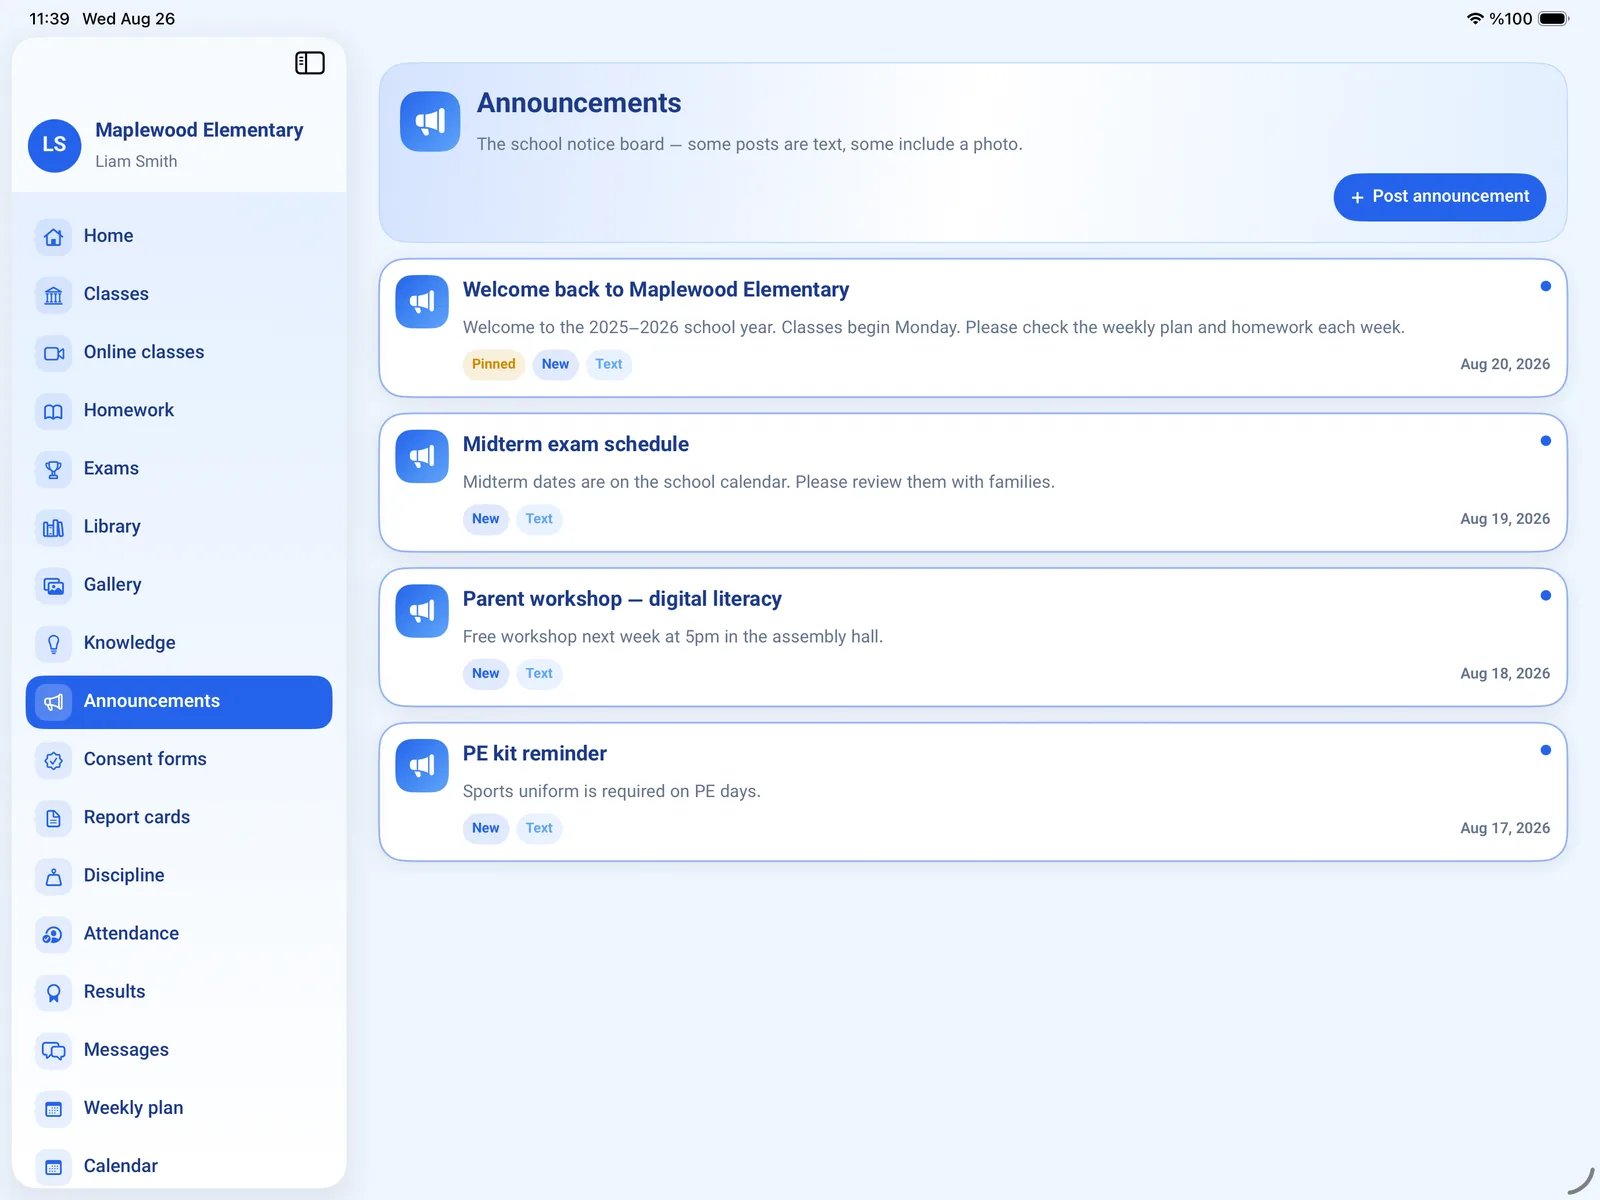
Task: Open the Results ribbon icon
Action: click(x=54, y=992)
